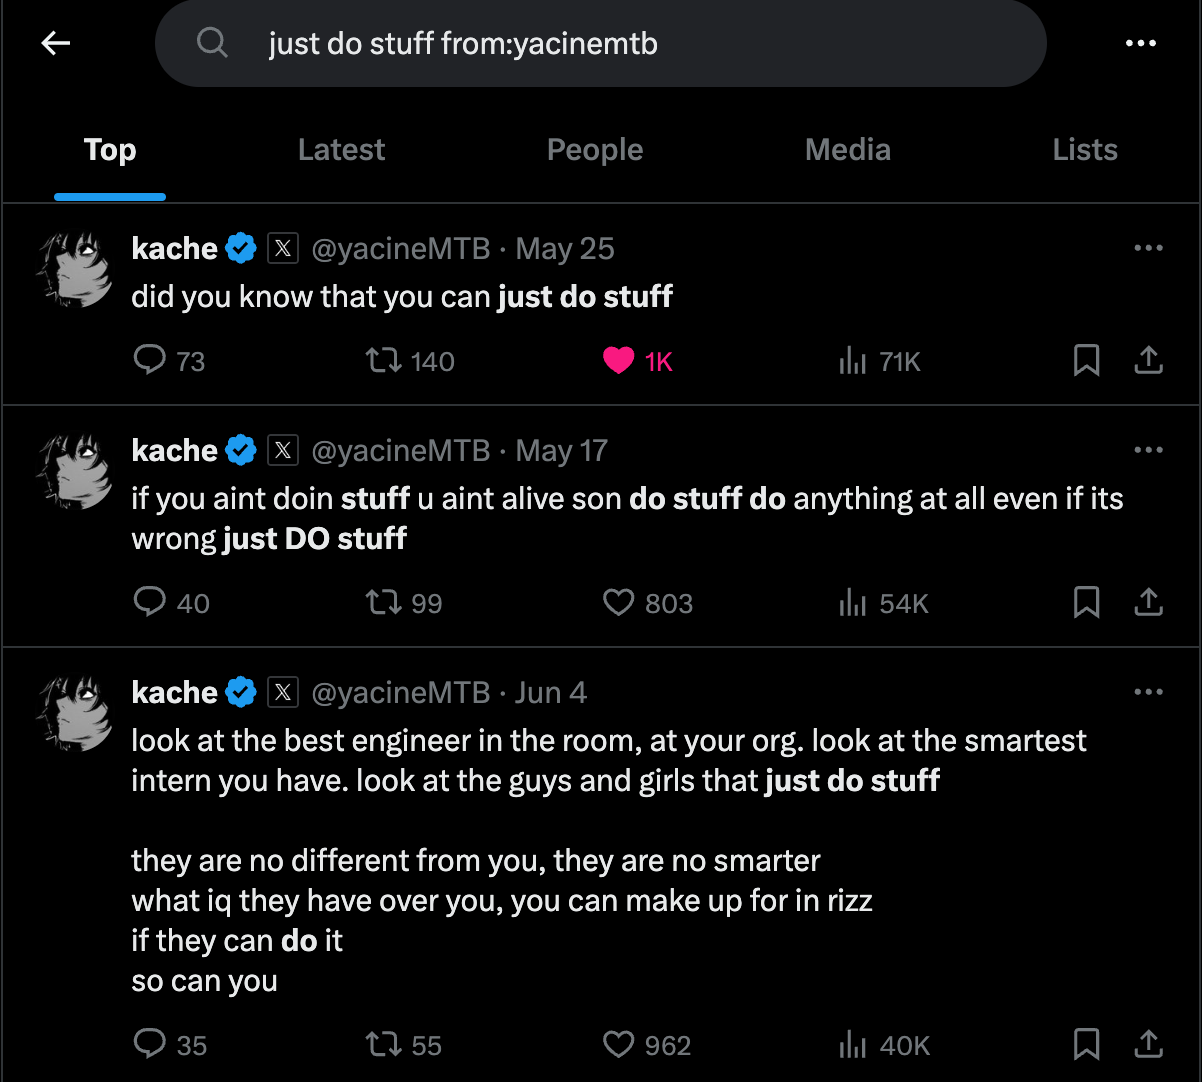
Task: Share the May 25 tweet
Action: pos(1149,360)
